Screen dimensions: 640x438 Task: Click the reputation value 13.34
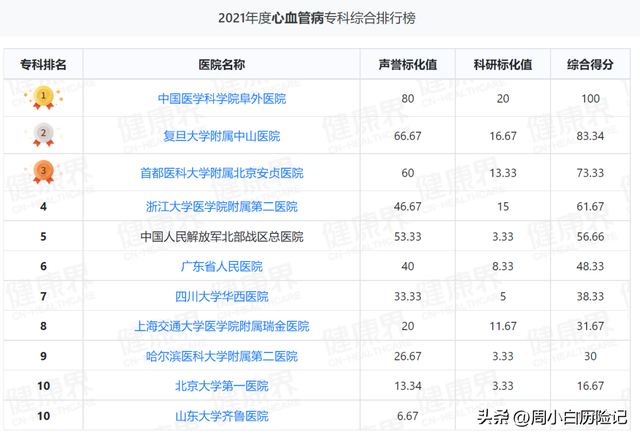click(408, 386)
